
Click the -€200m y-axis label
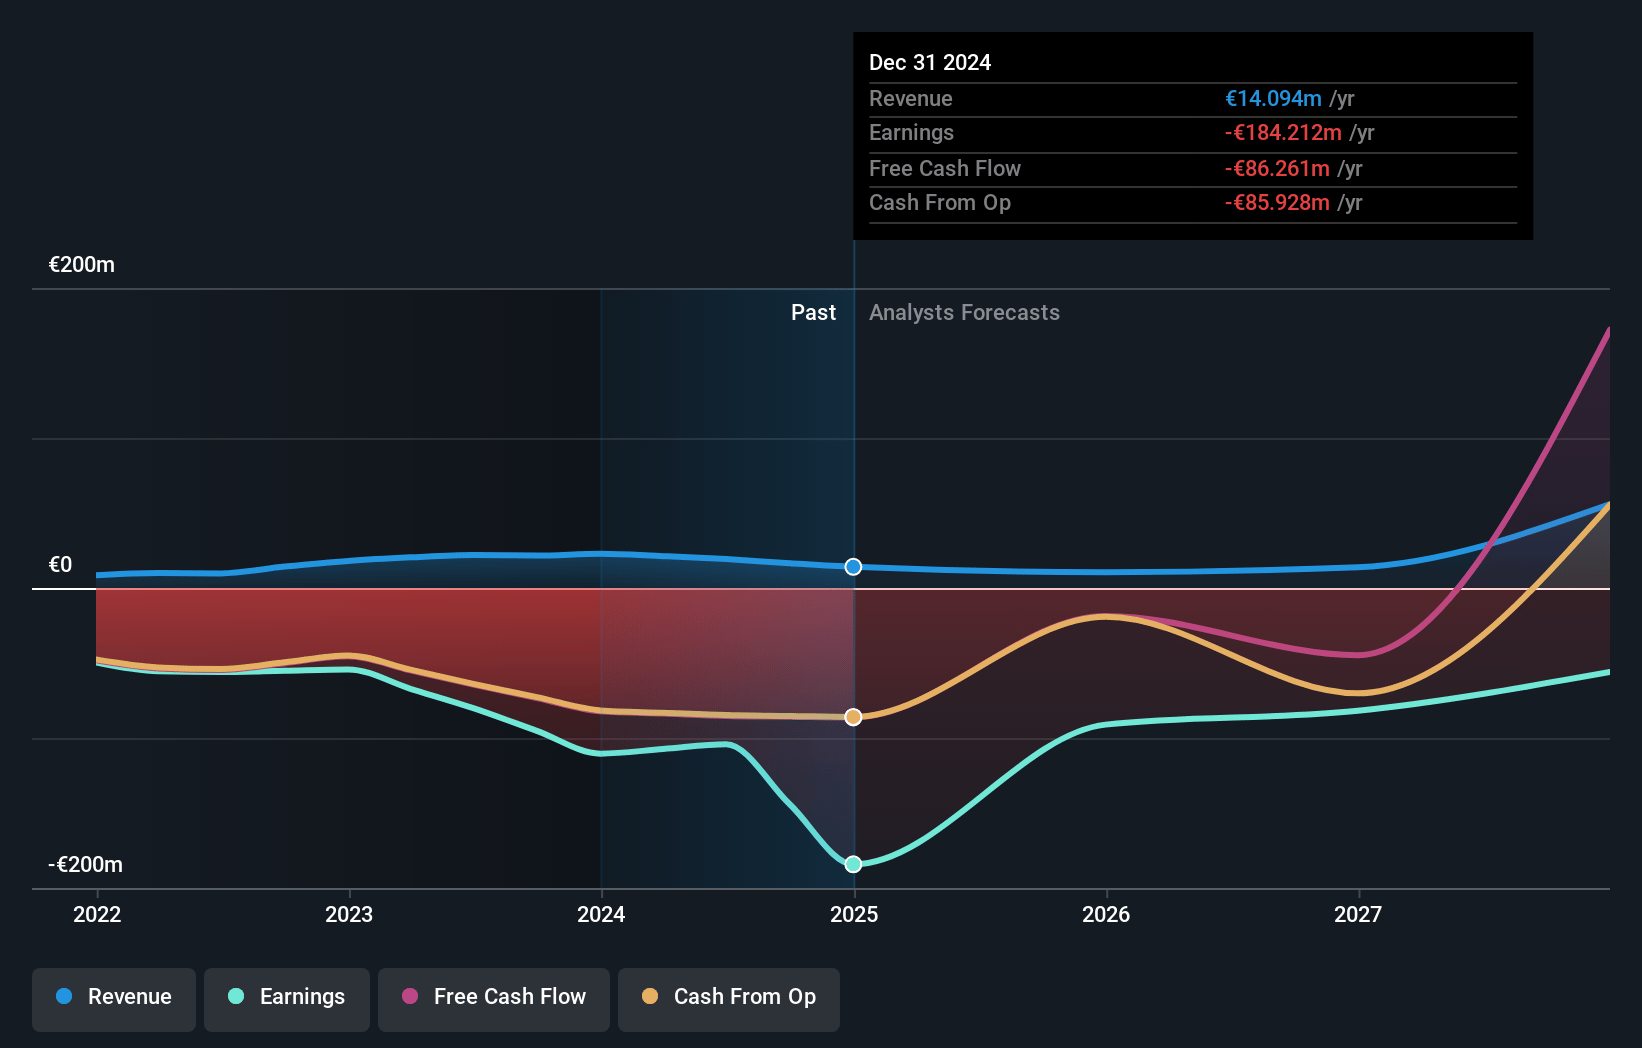pyautogui.click(x=86, y=865)
